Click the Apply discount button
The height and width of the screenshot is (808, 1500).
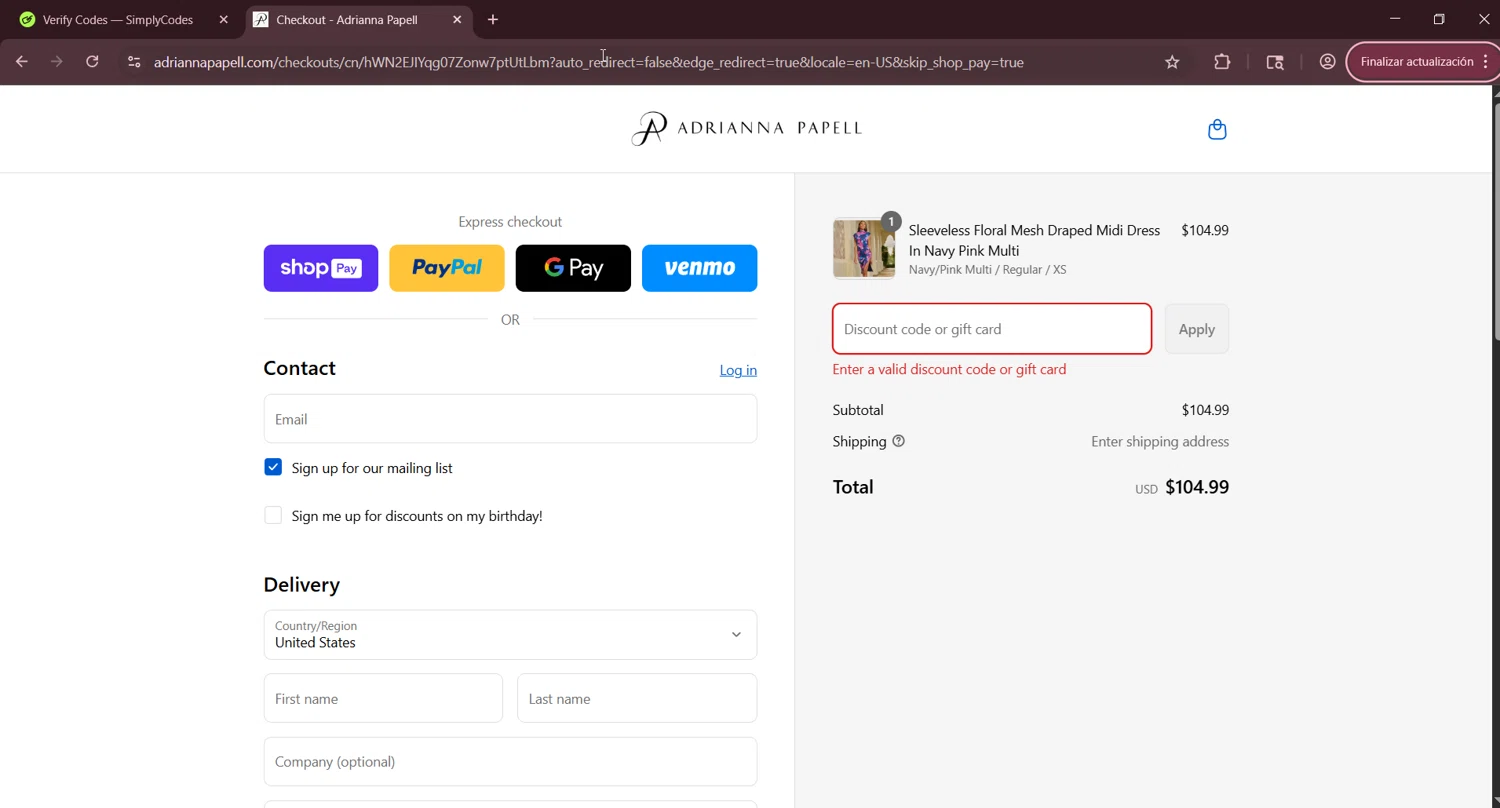[x=1197, y=329]
